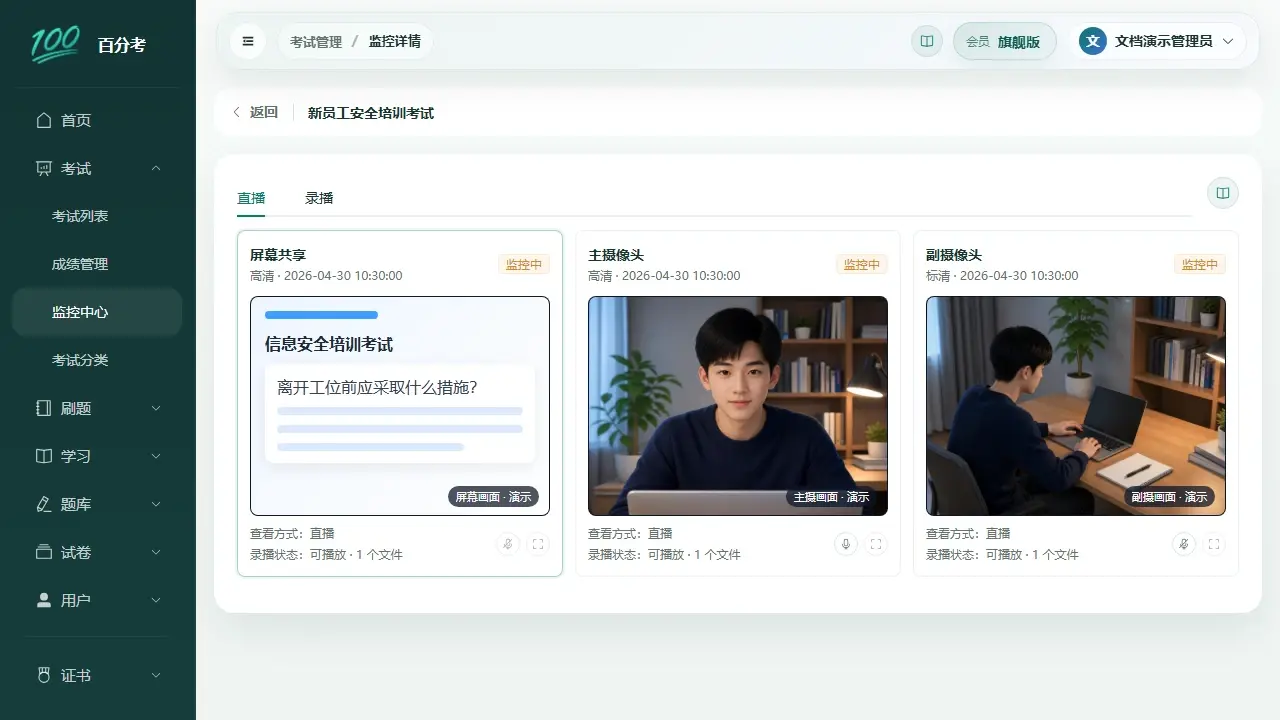This screenshot has width=1280, height=720.
Task: Click the 副摄画面 · 演示 overlay label
Action: [x=1169, y=496]
